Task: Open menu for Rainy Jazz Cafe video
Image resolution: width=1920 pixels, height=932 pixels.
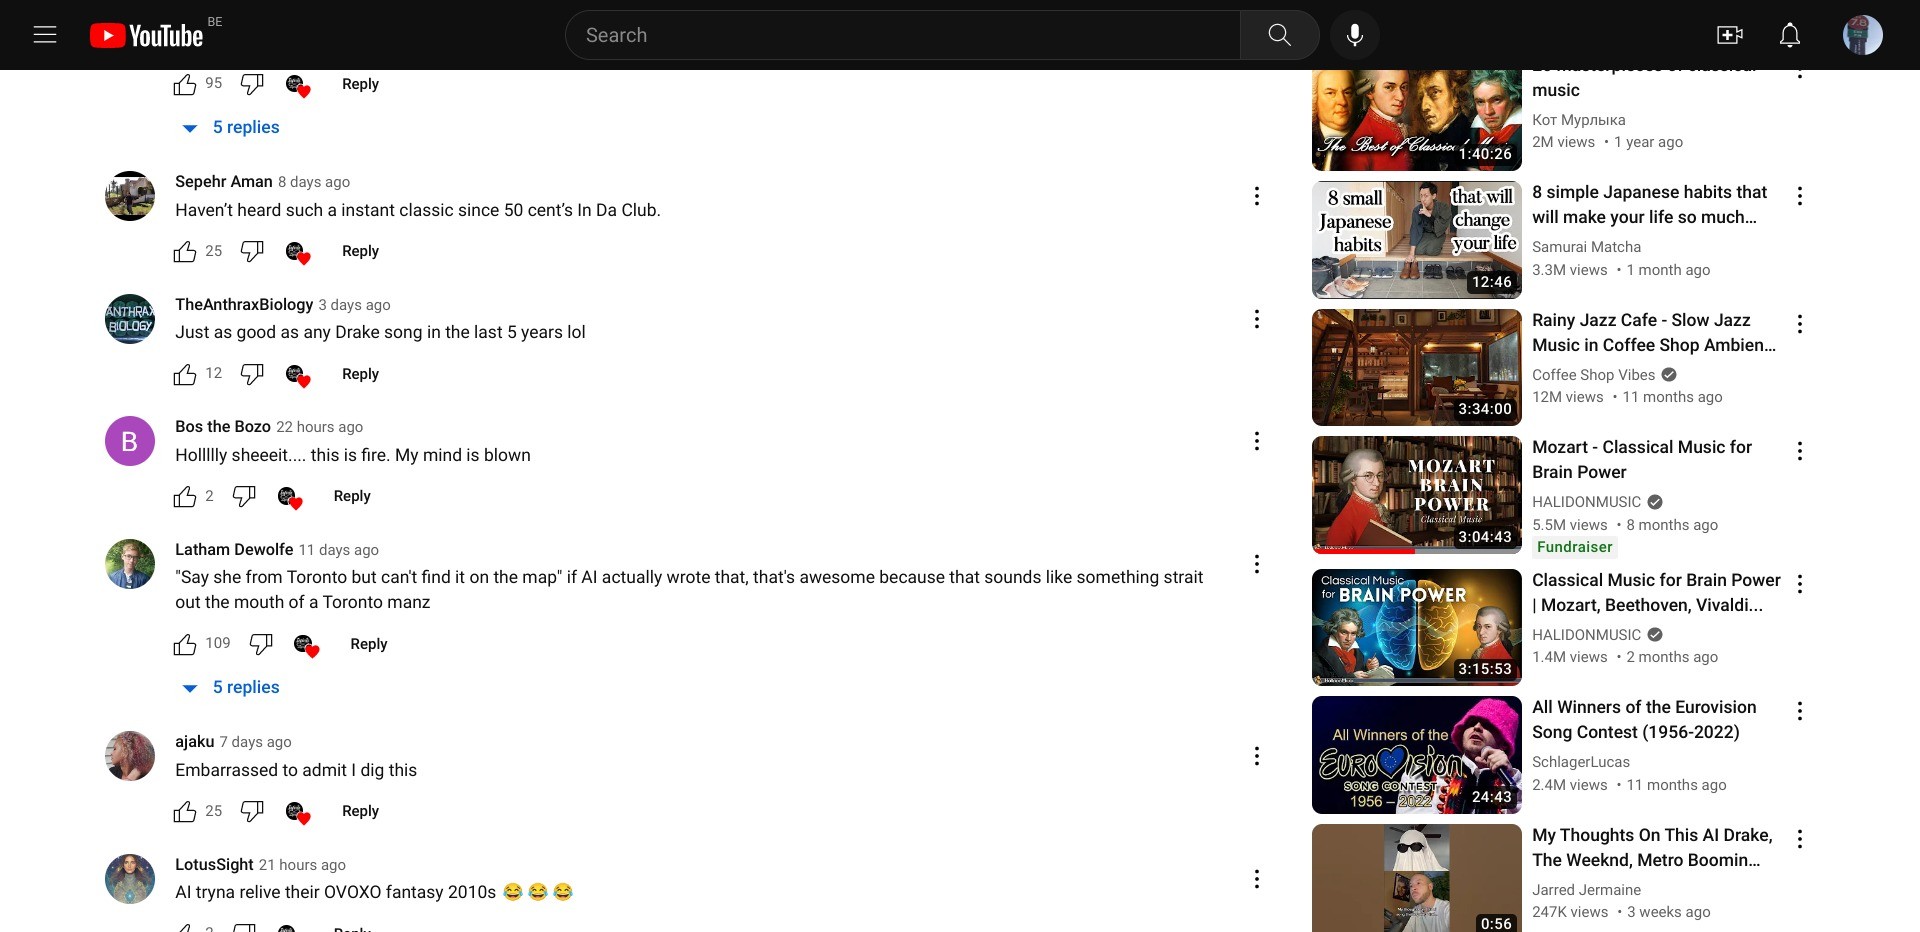Action: (1799, 324)
